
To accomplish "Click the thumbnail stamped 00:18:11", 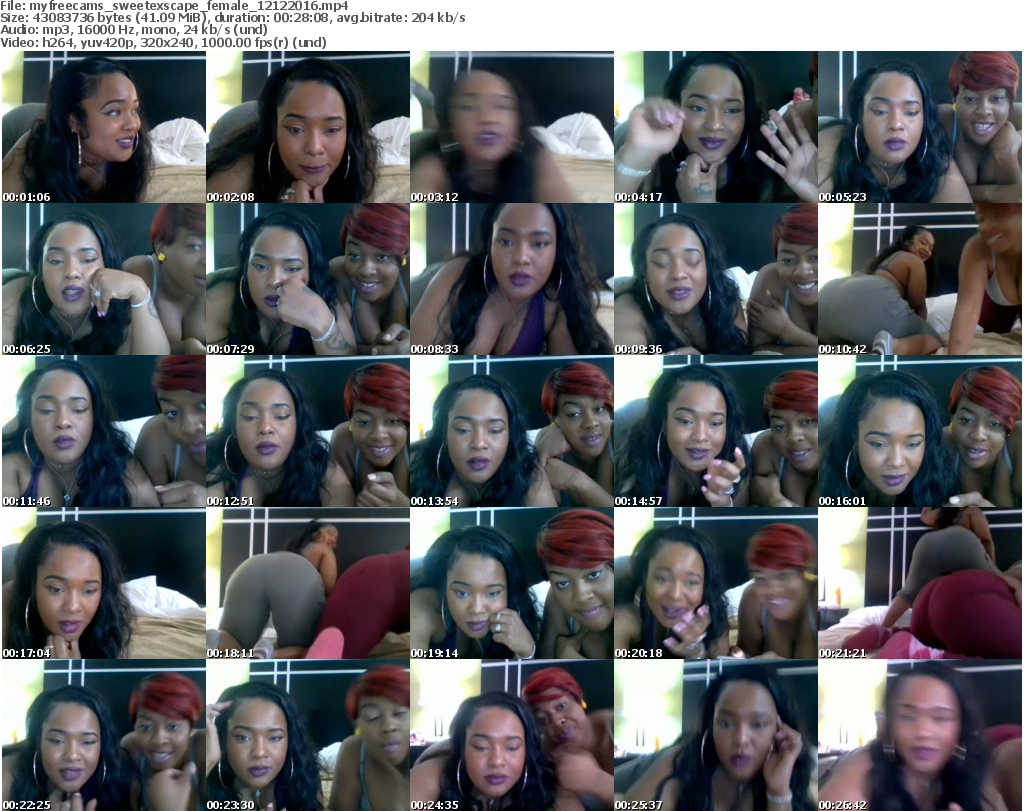I will point(308,584).
